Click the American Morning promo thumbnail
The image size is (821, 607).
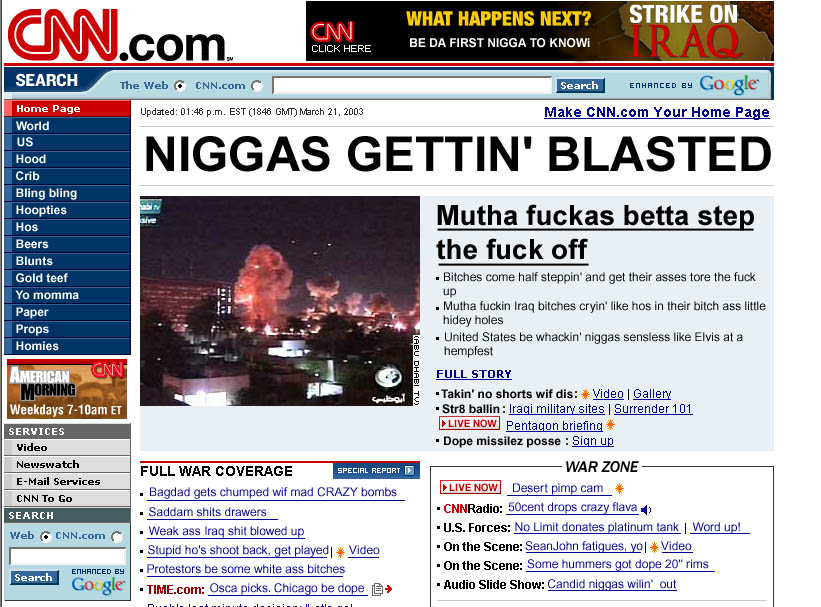point(67,388)
